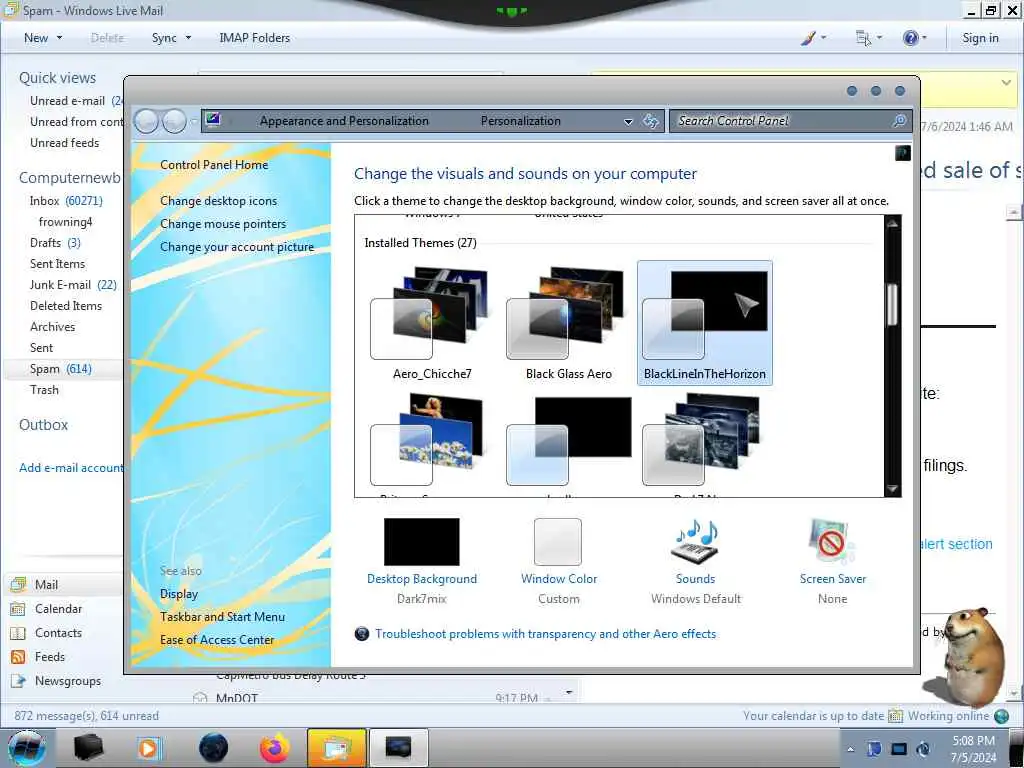The image size is (1024, 768).
Task: Click the theme list vertical scrollbar thumb
Action: 892,304
